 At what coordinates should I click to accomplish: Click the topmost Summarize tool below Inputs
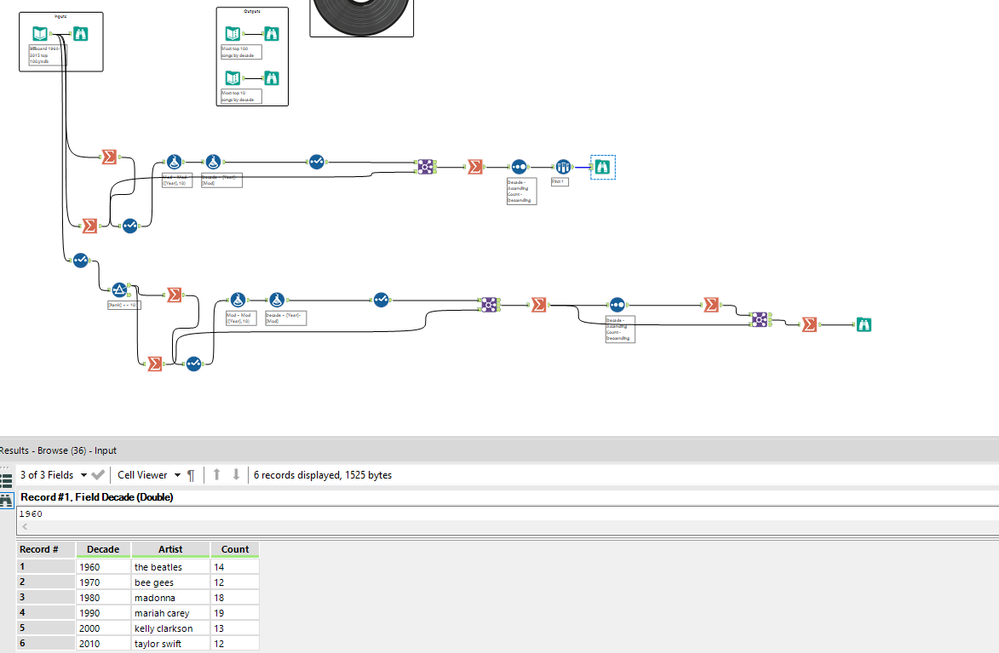(x=109, y=157)
